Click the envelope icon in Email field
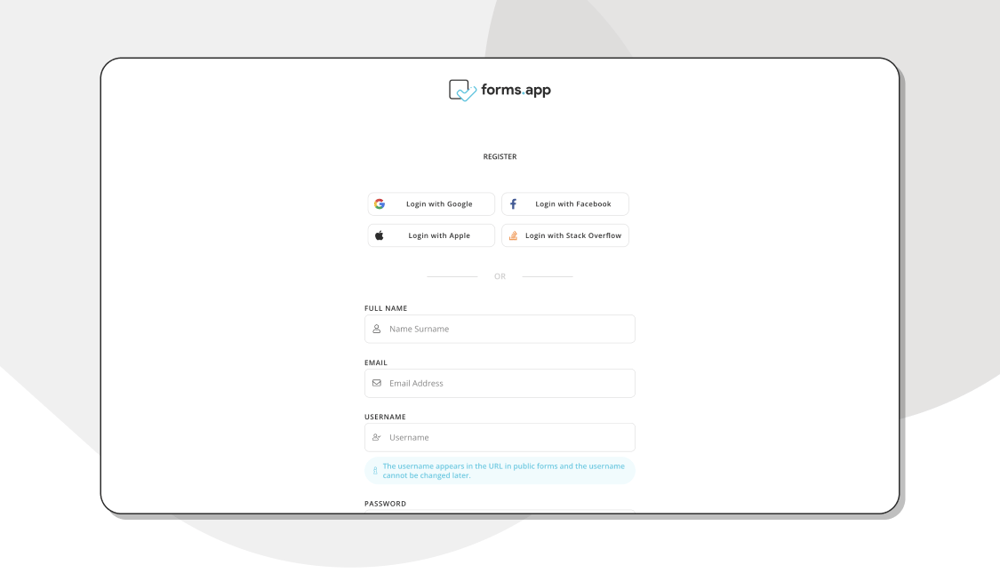The image size is (1000, 573). click(x=377, y=383)
